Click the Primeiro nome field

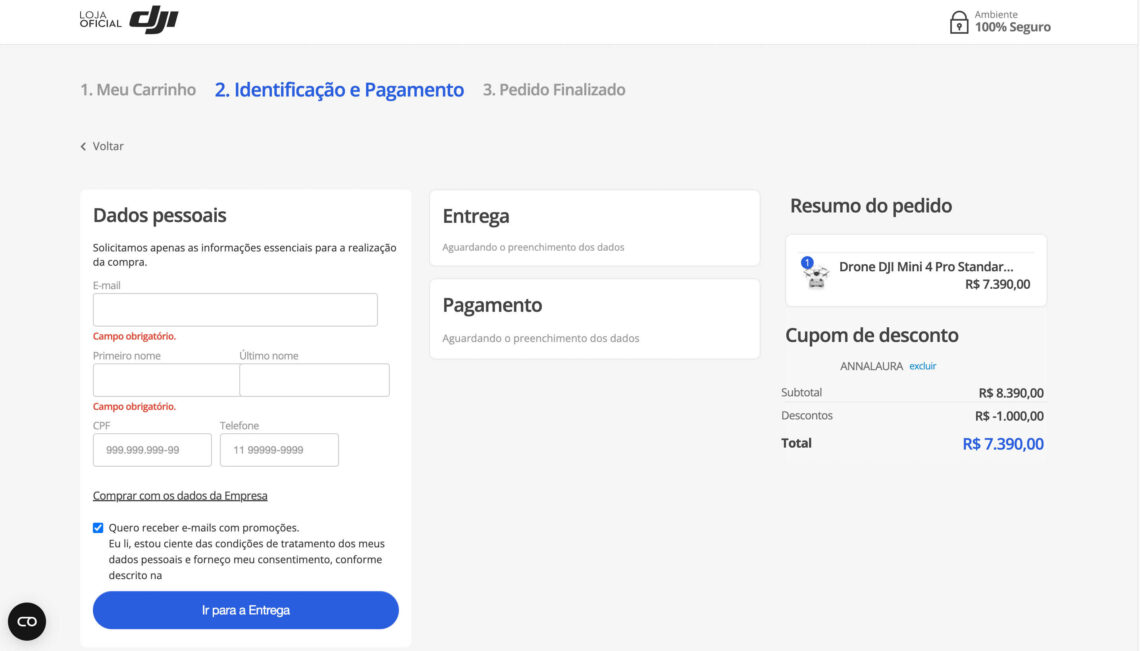[166, 380]
